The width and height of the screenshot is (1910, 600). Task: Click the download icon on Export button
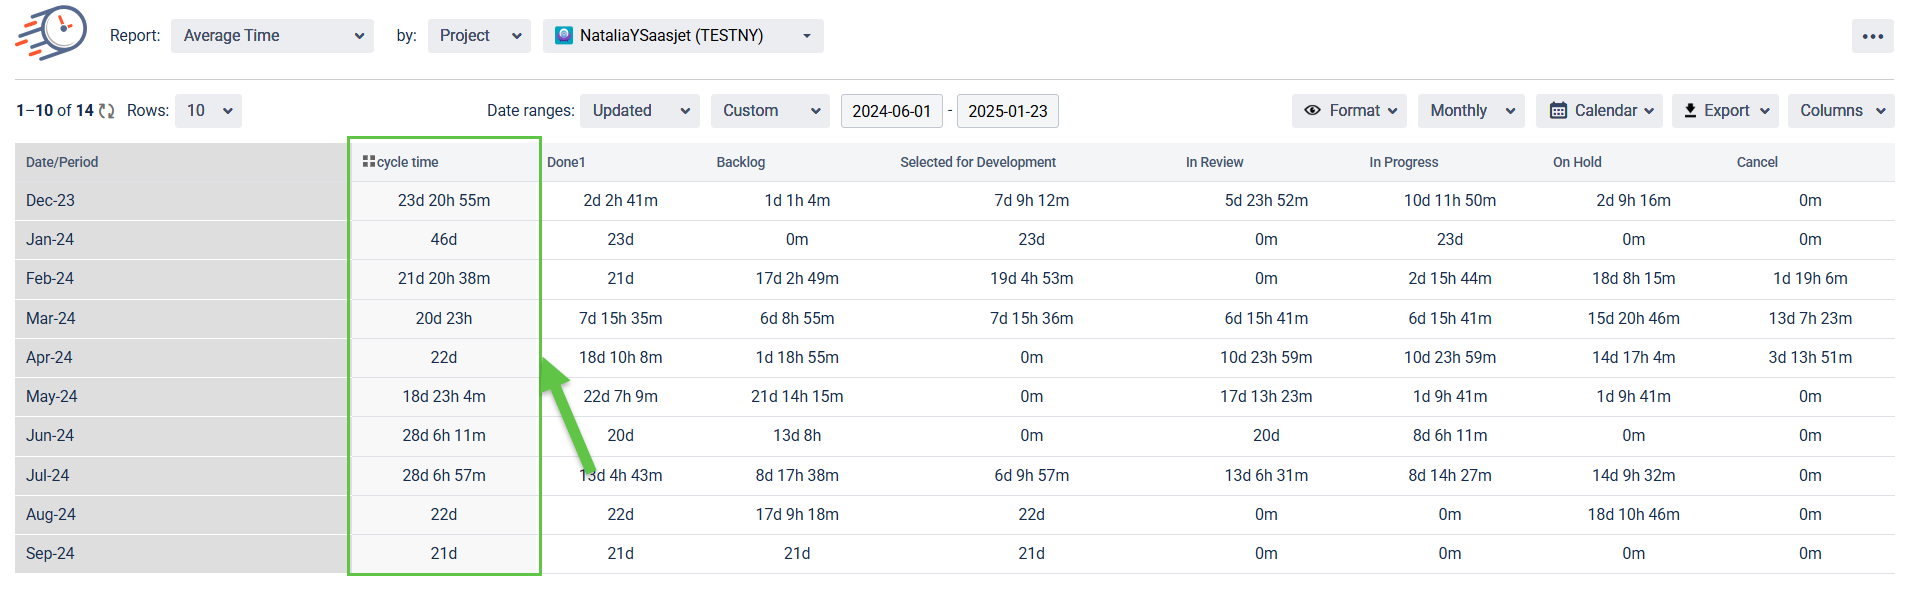coord(1690,111)
